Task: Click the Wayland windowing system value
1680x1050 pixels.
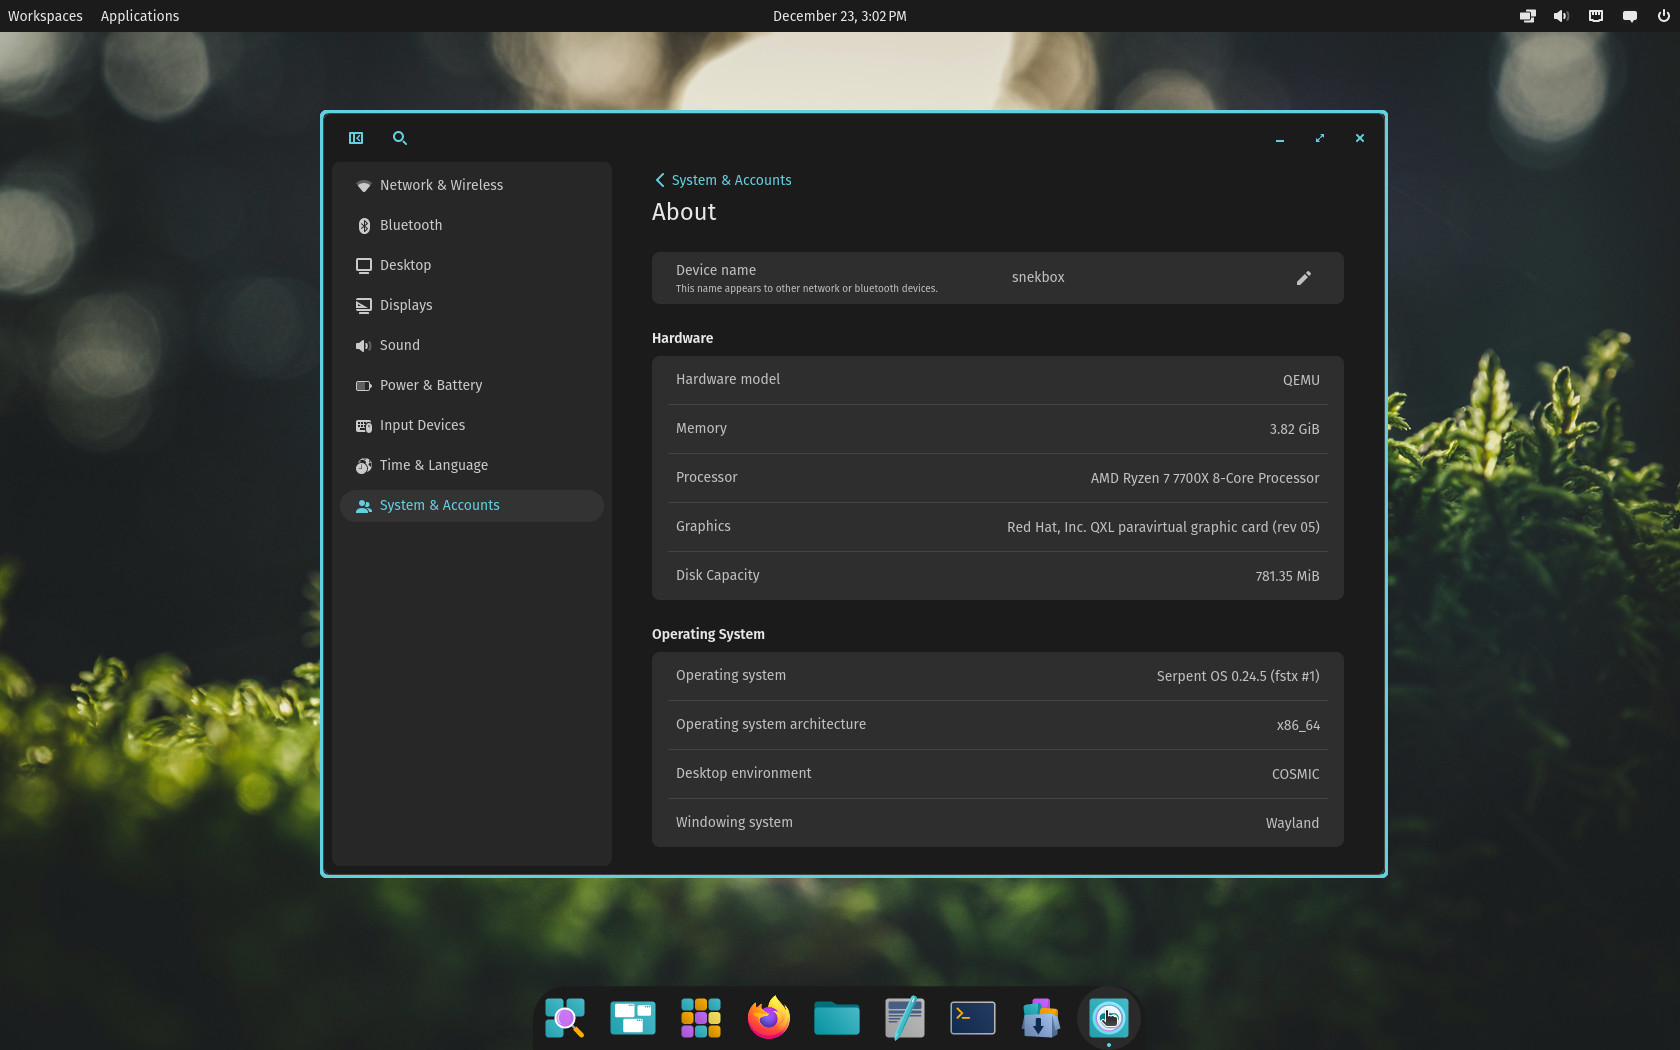Action: pos(1292,823)
